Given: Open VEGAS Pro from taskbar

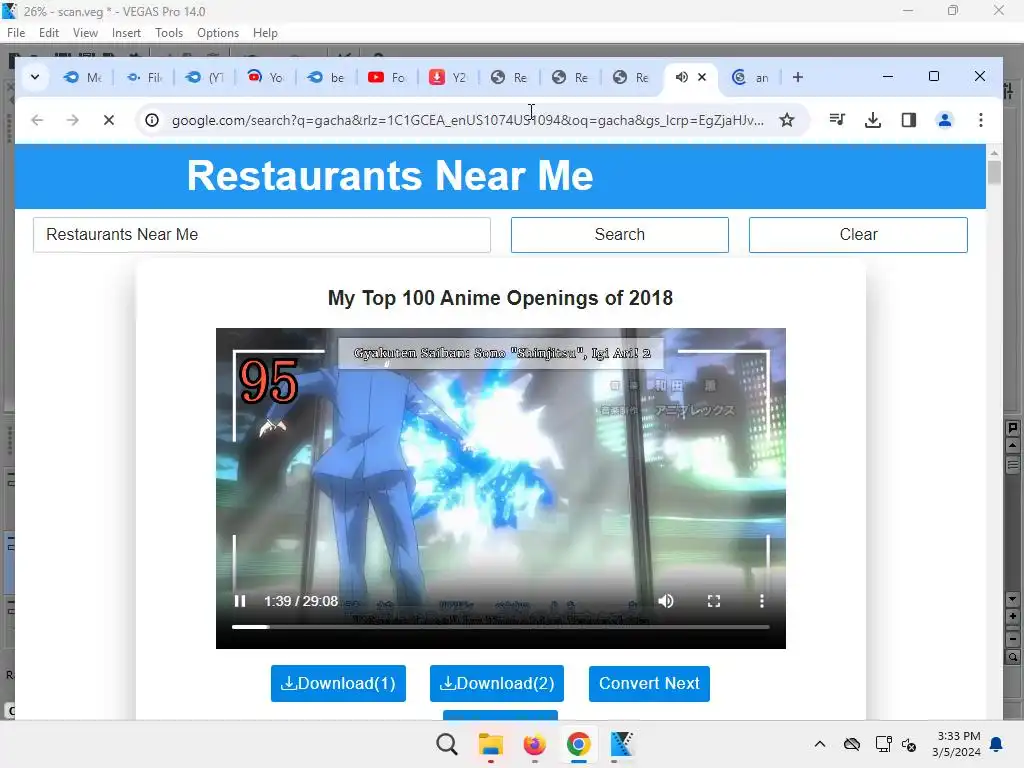Looking at the screenshot, I should (x=621, y=744).
